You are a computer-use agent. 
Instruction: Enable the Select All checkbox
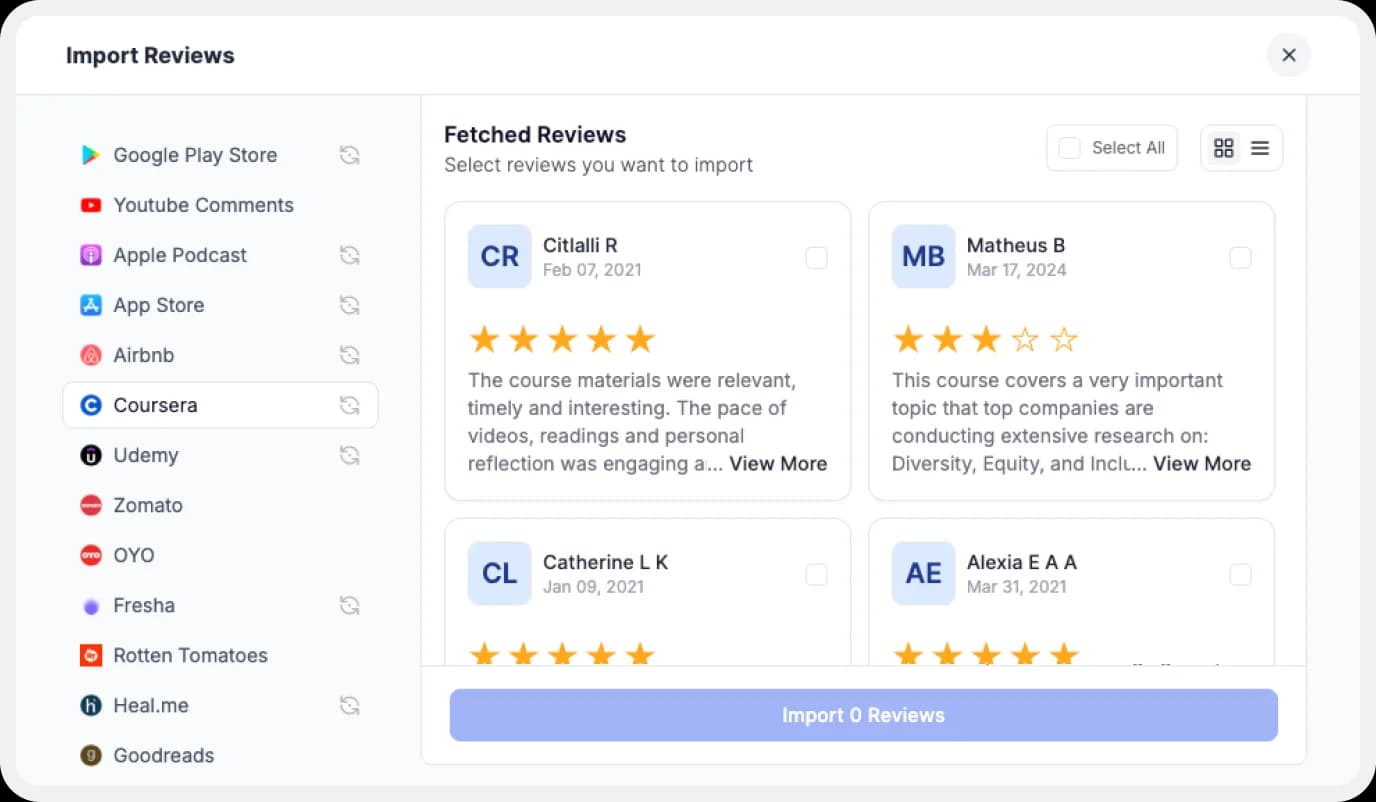(x=1070, y=147)
